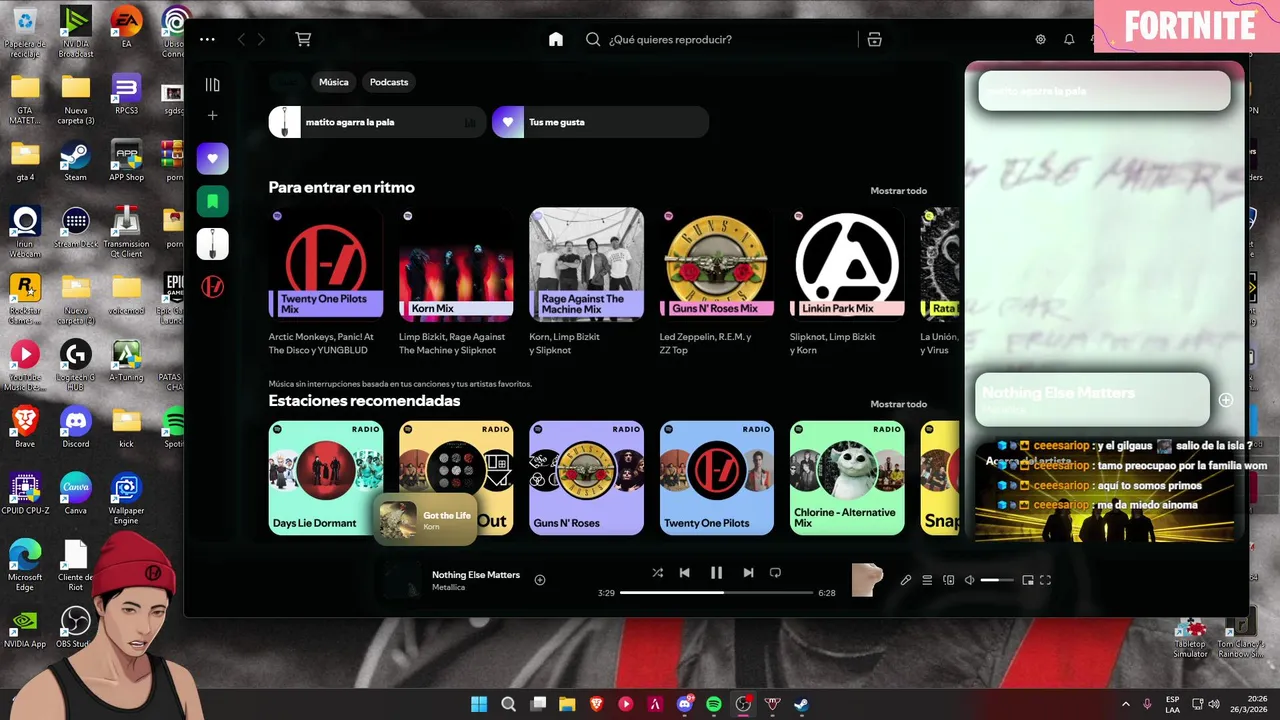Open RPCS3 desktop shortcut
This screenshot has width=1280, height=720.
(x=126, y=95)
